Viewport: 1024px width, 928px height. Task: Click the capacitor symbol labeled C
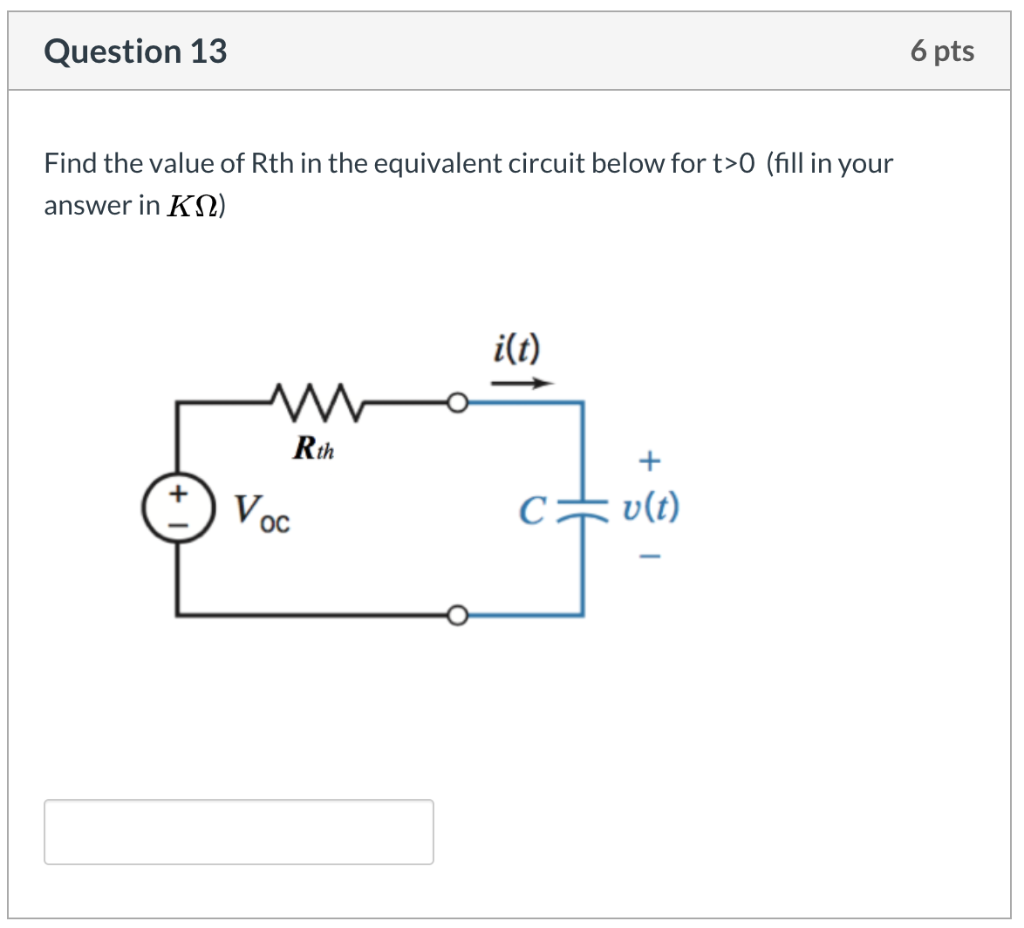tap(583, 508)
